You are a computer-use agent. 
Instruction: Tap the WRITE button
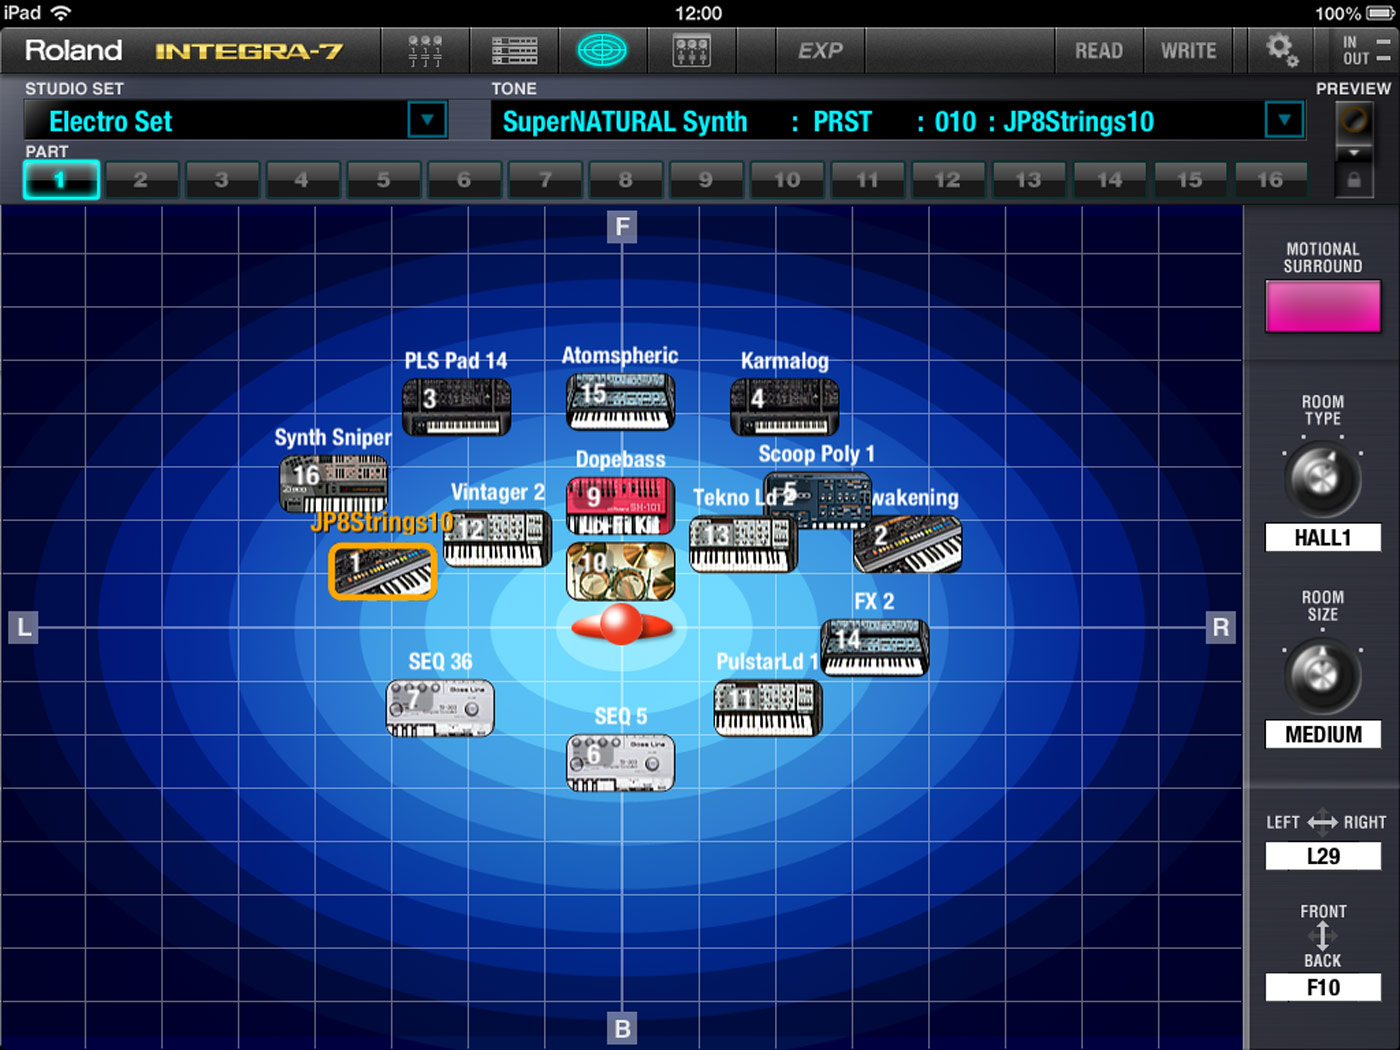click(1188, 50)
